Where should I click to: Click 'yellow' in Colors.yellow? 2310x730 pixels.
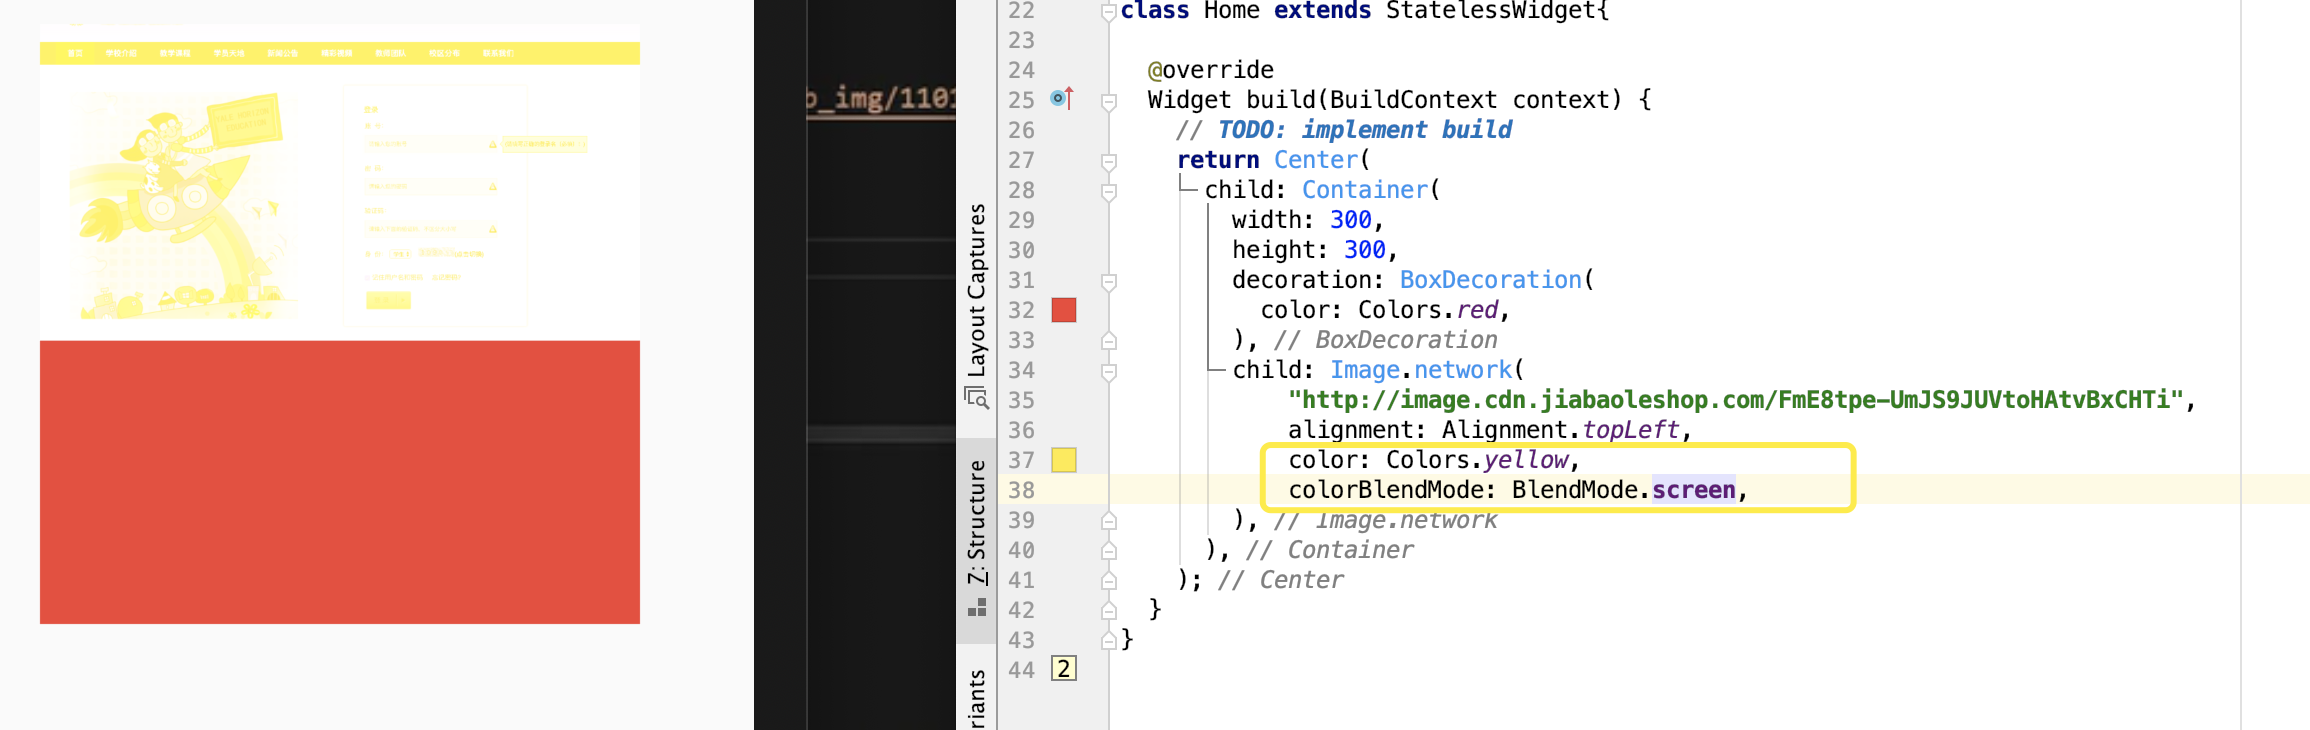(x=1526, y=460)
